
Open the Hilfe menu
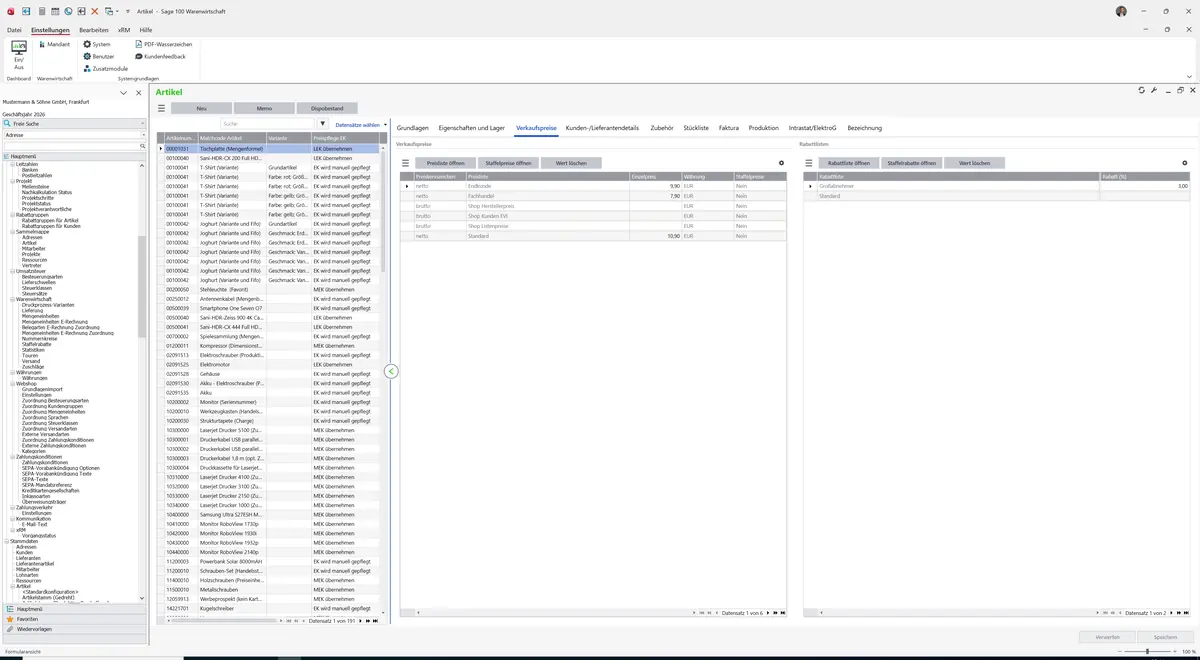click(145, 30)
